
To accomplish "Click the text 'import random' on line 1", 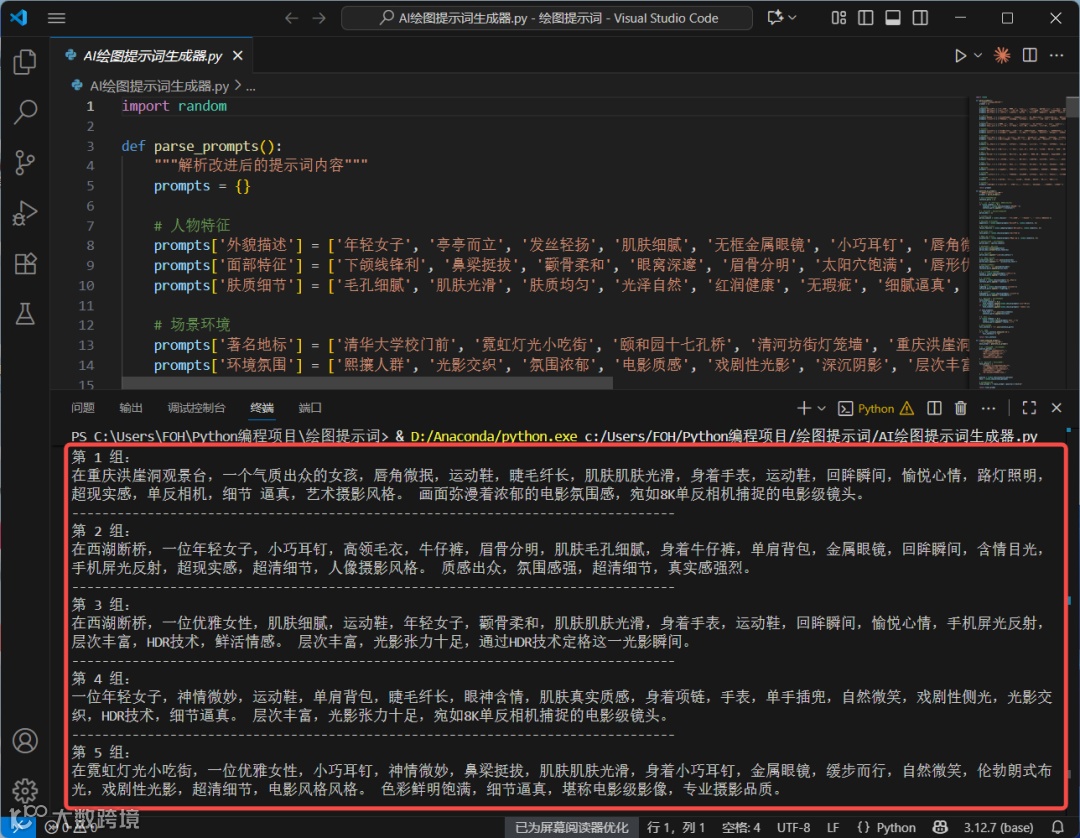I will pos(174,106).
